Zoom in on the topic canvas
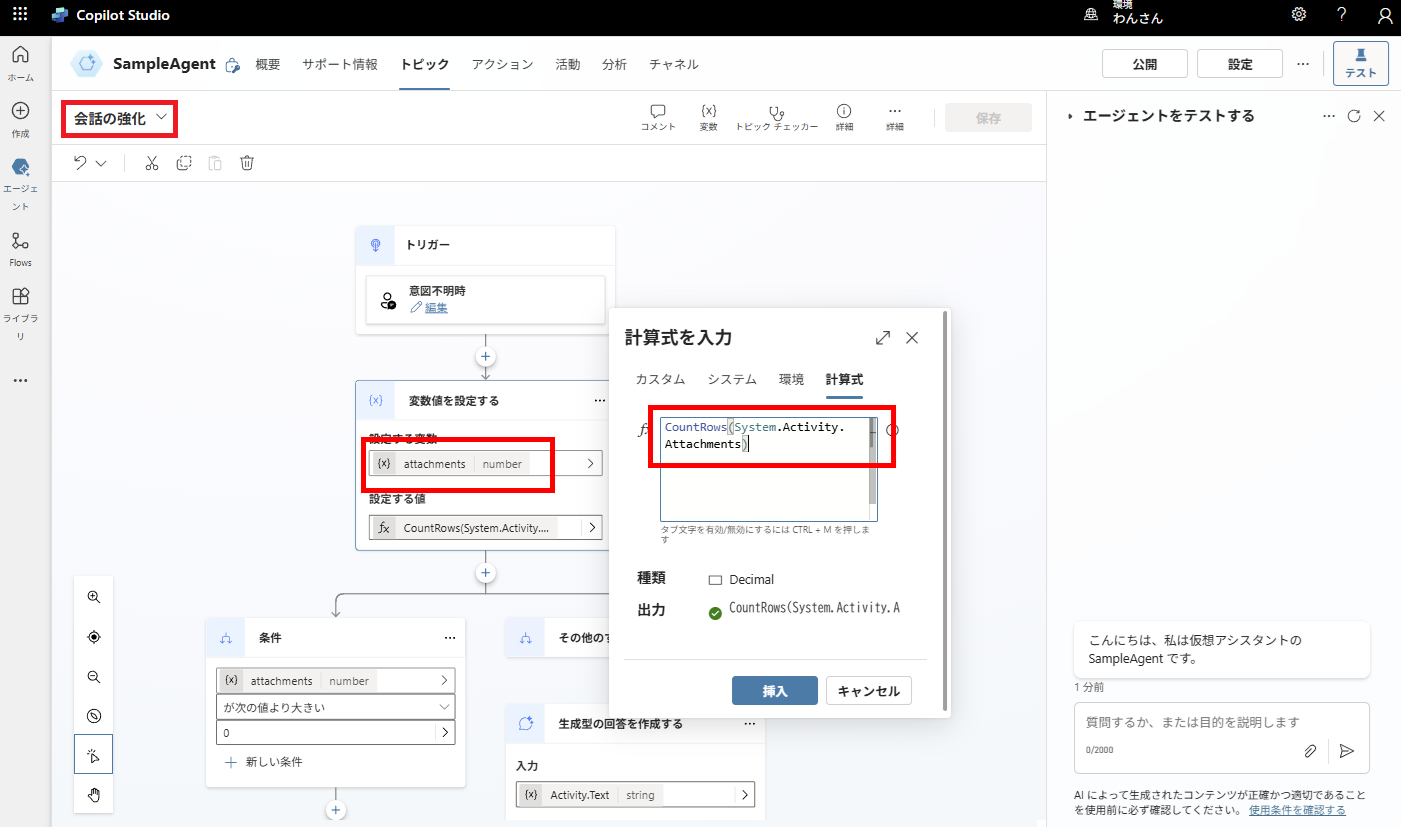The height and width of the screenshot is (827, 1401). 93,596
